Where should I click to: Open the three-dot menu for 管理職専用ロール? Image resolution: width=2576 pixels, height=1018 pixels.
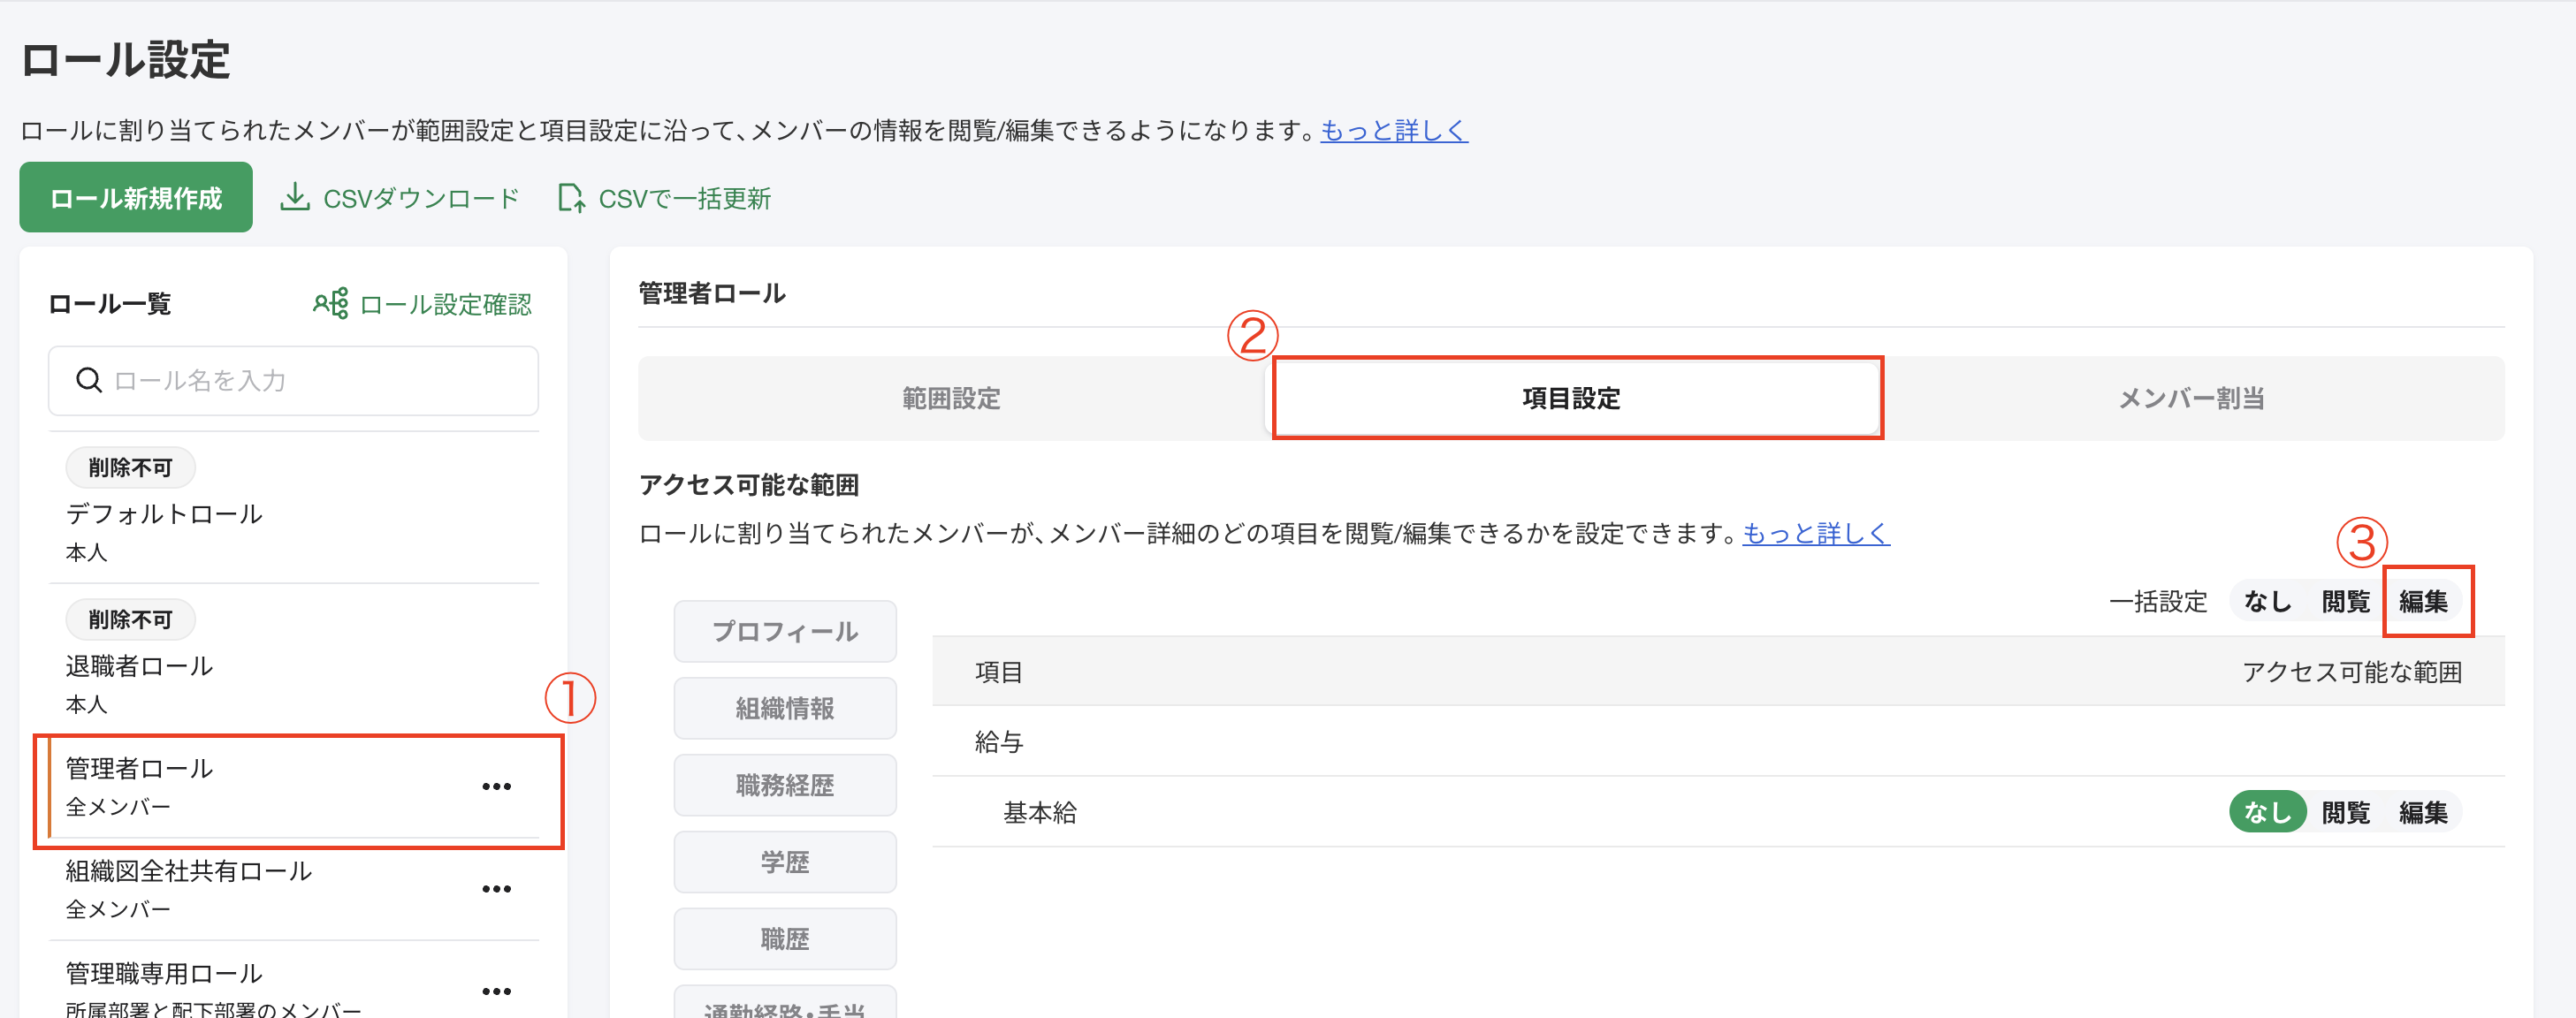click(x=497, y=990)
